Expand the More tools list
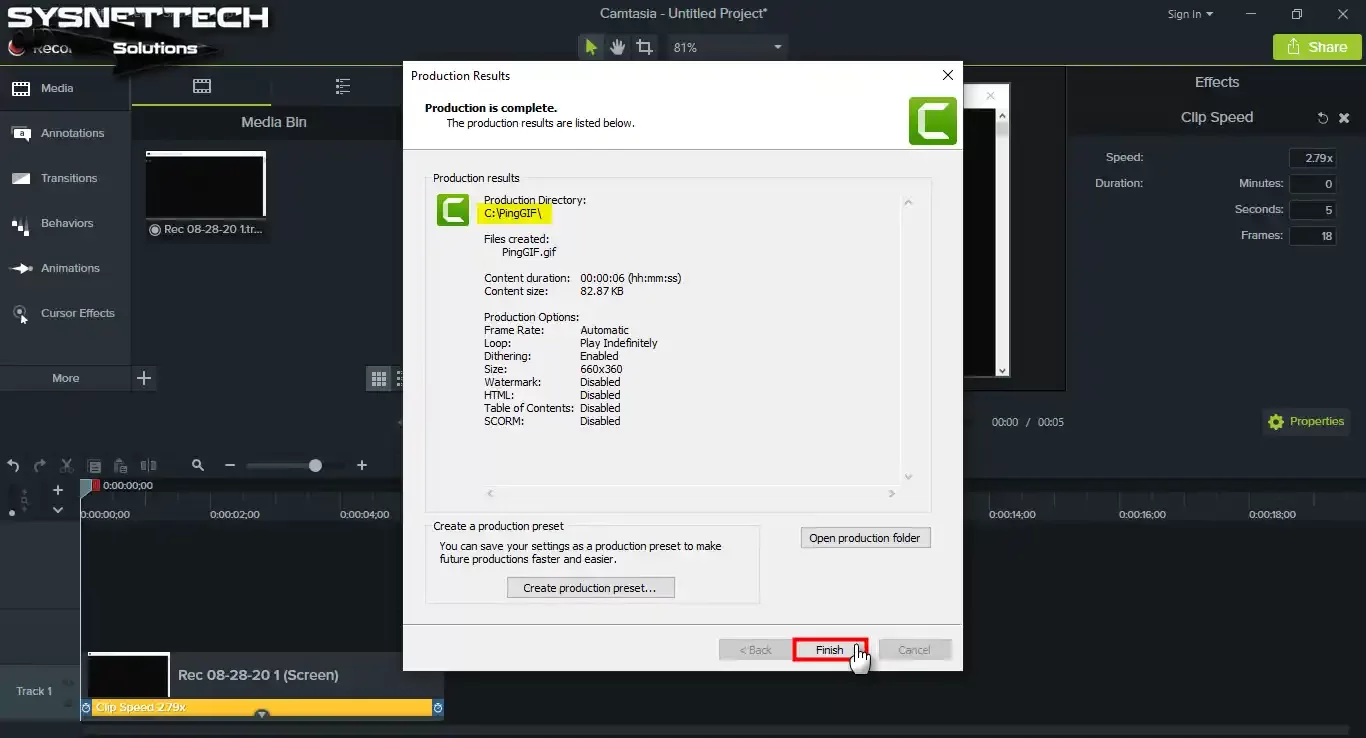 pyautogui.click(x=65, y=378)
